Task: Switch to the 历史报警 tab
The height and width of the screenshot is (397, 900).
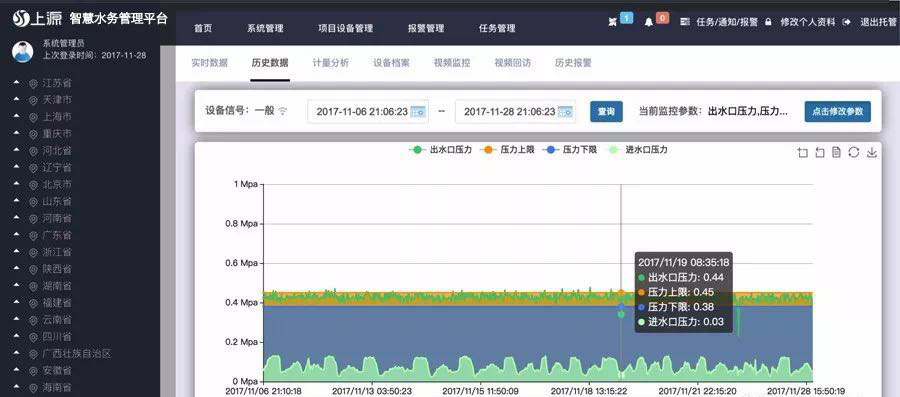Action: click(x=573, y=63)
